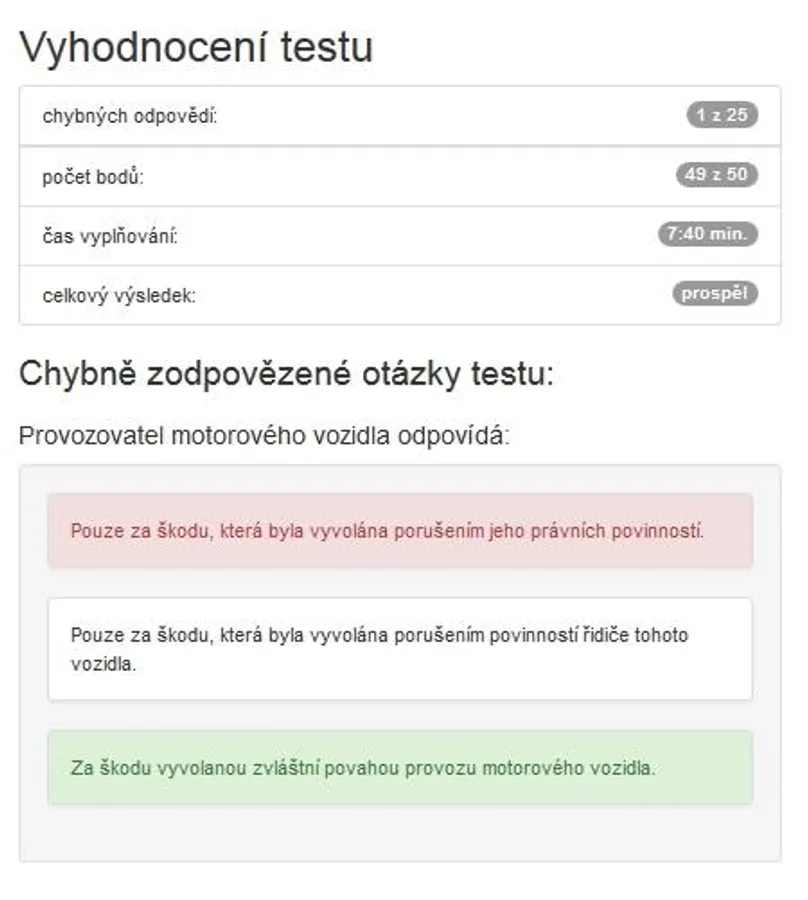The image size is (808, 900).
Task: Select the "prospěl" result badge
Action: [715, 294]
